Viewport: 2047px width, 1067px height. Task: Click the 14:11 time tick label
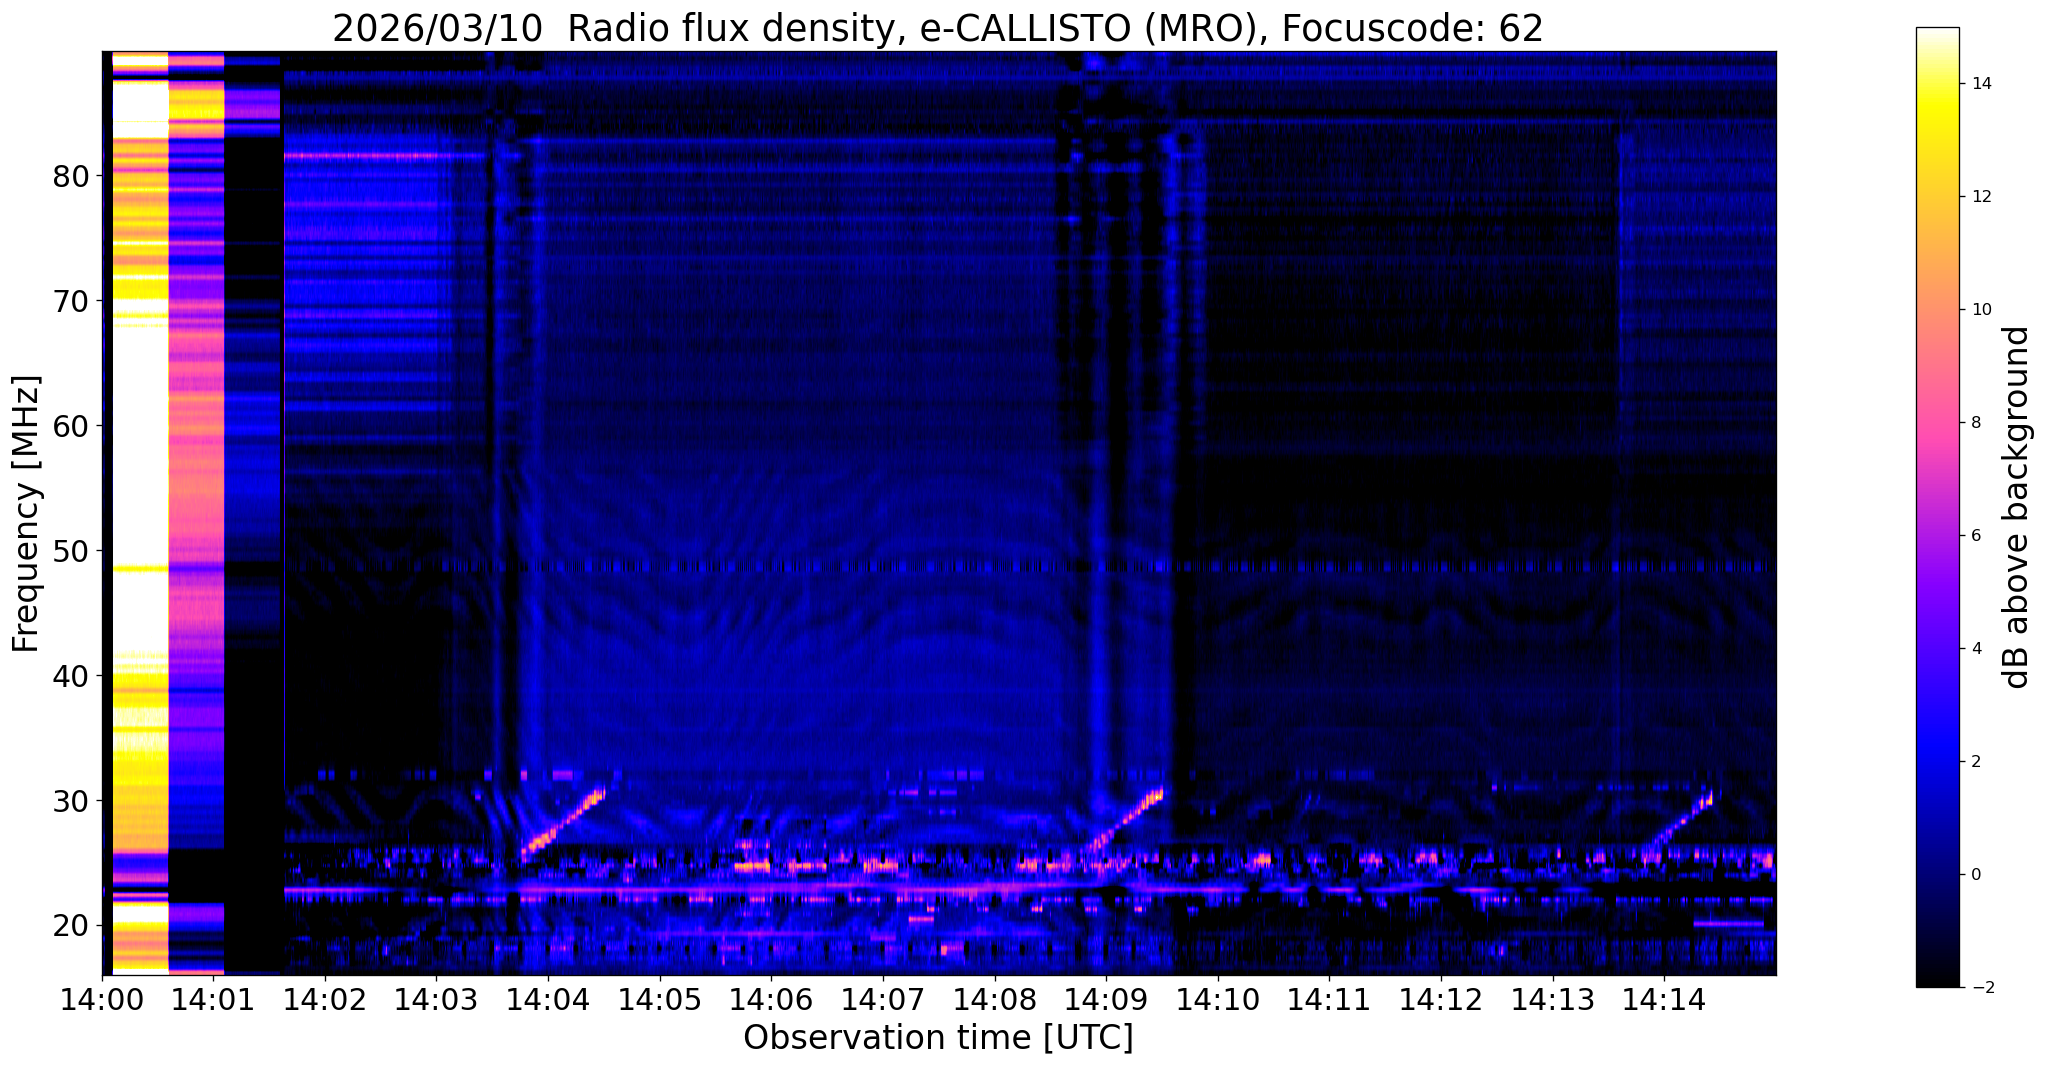point(1329,999)
